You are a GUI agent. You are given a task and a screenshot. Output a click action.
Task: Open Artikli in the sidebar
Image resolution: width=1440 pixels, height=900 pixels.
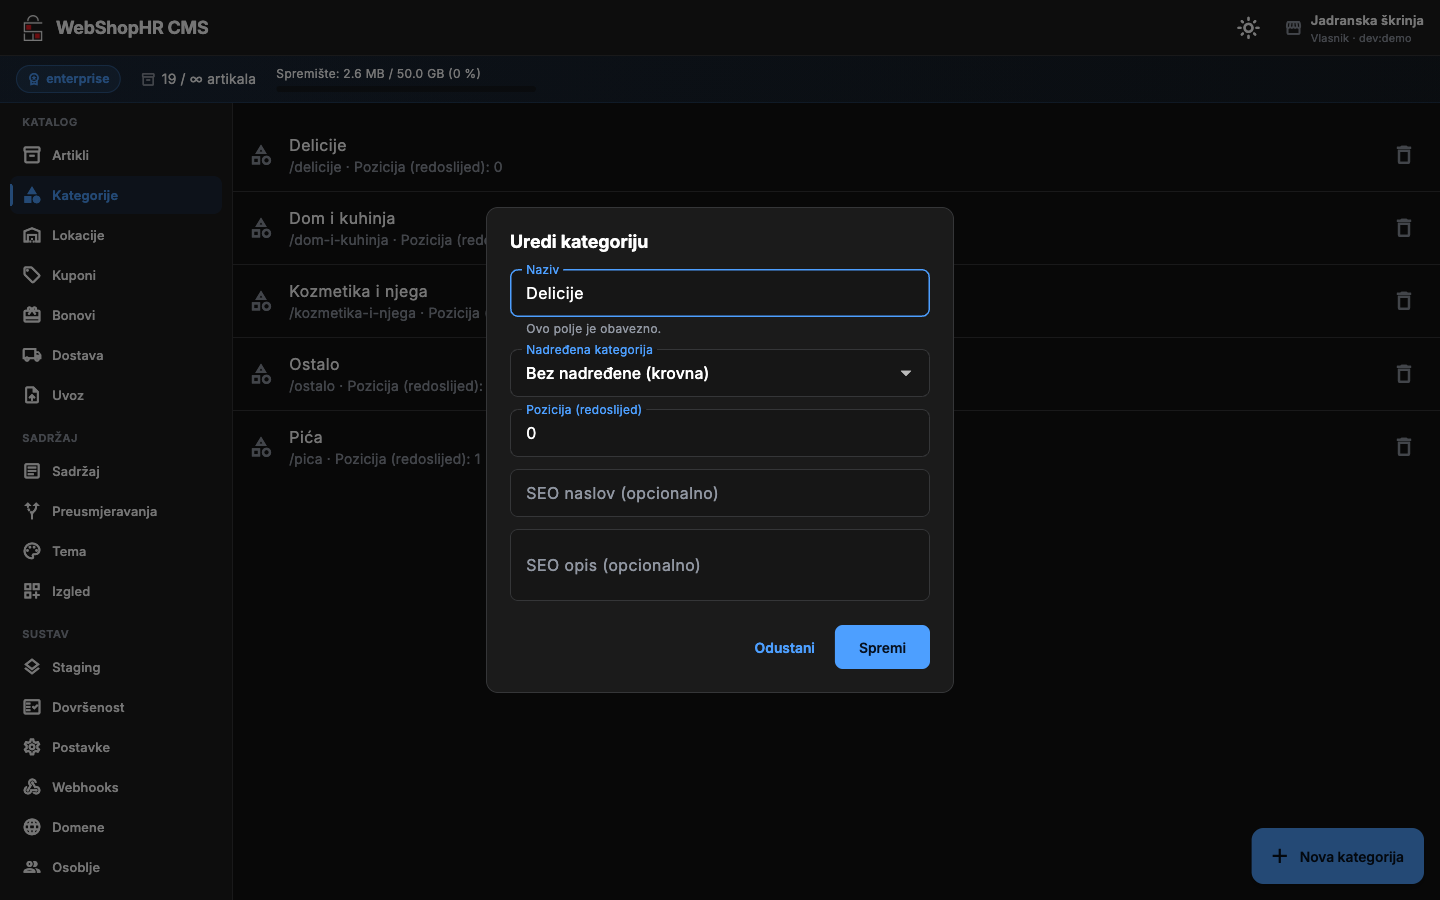tap(116, 155)
